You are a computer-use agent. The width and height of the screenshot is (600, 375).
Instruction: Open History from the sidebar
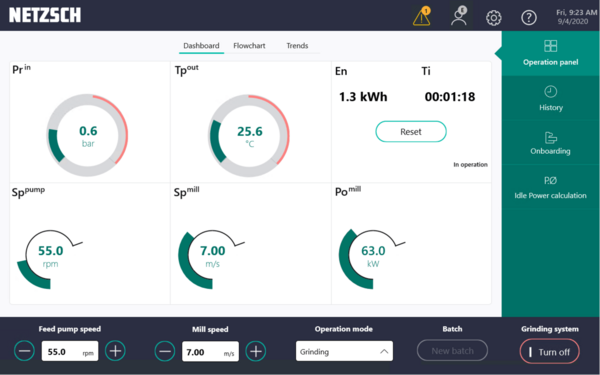click(x=551, y=98)
